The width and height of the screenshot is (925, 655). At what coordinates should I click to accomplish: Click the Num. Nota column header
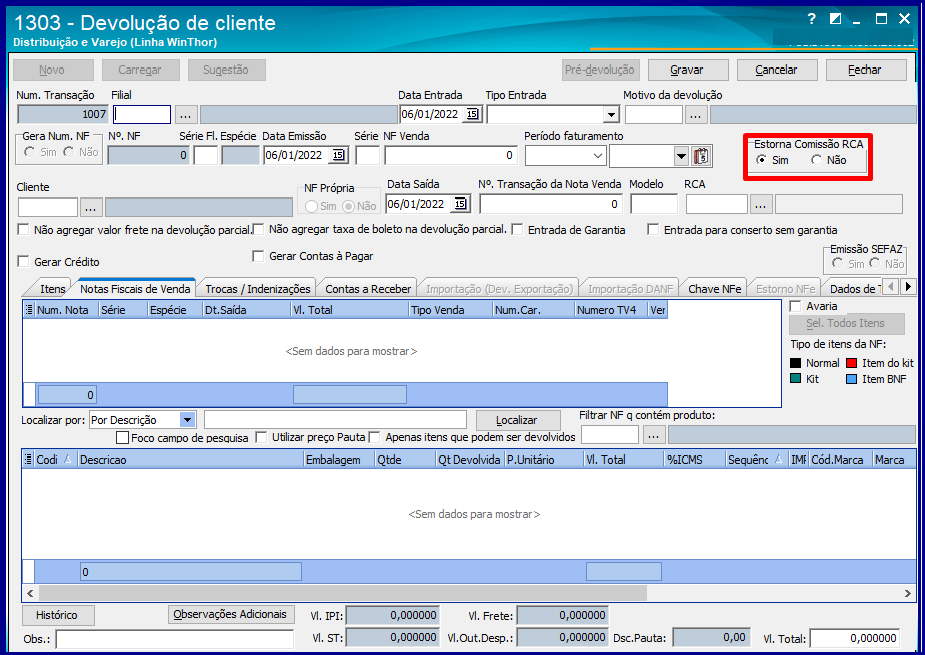[x=66, y=310]
